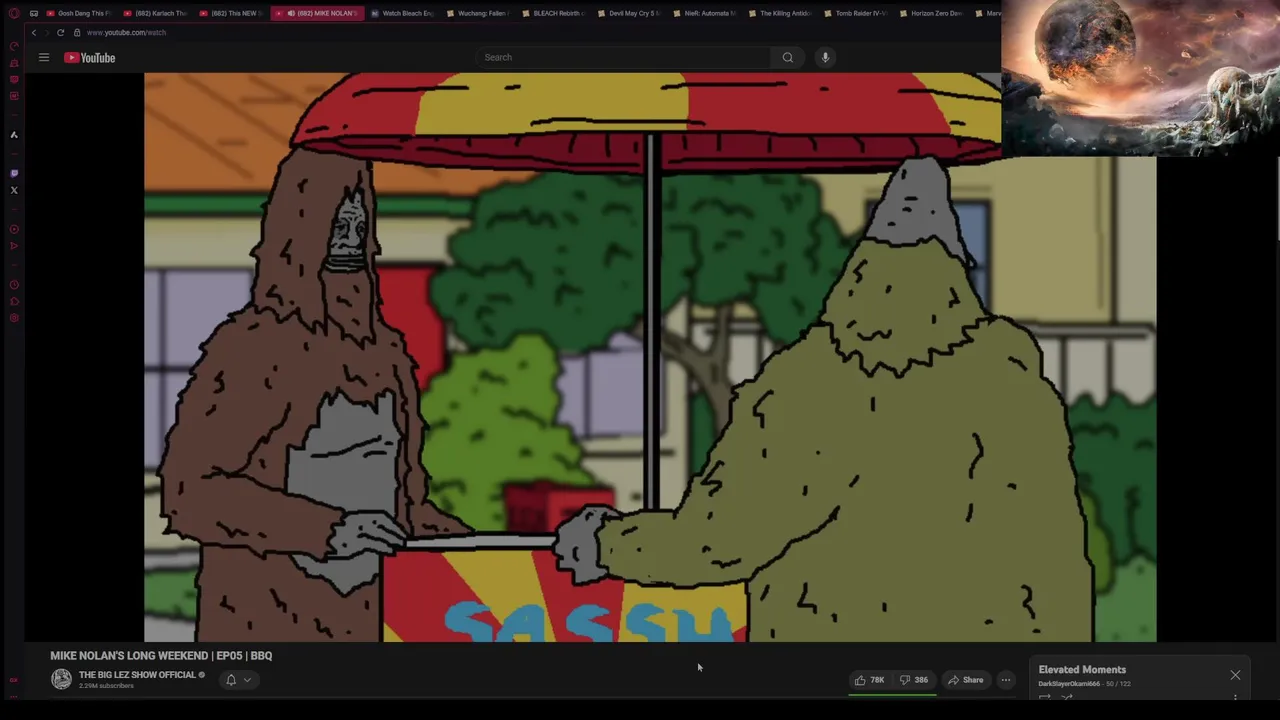
Task: Switch to the 'Watch Bleach' tab
Action: click(402, 13)
